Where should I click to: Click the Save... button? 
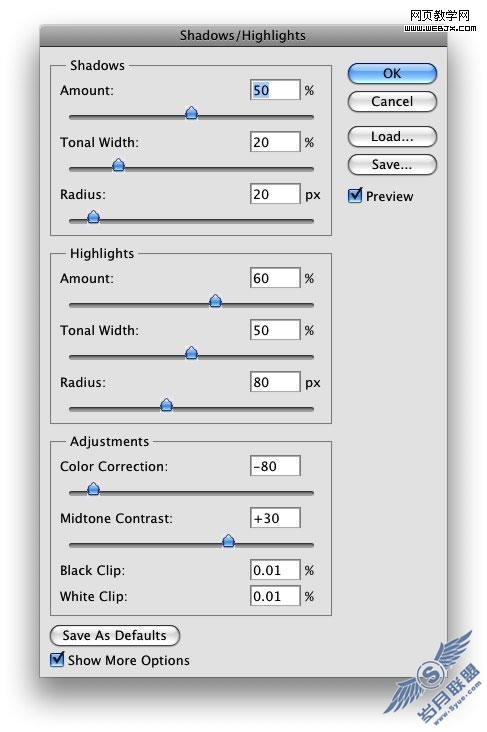pyautogui.click(x=392, y=165)
